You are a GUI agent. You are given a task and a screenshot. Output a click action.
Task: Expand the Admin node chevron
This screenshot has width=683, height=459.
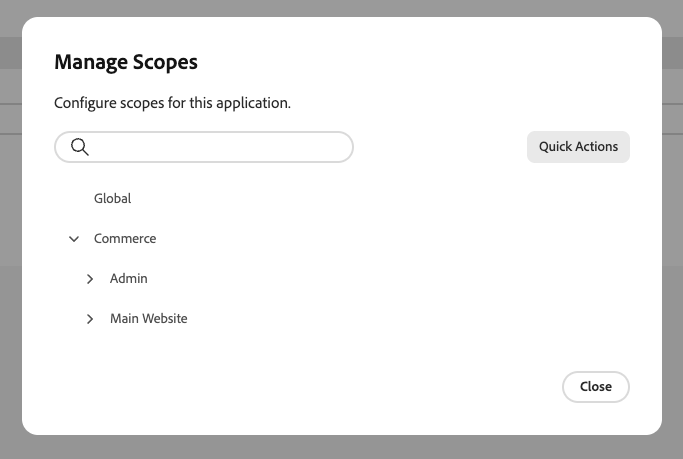tap(90, 279)
